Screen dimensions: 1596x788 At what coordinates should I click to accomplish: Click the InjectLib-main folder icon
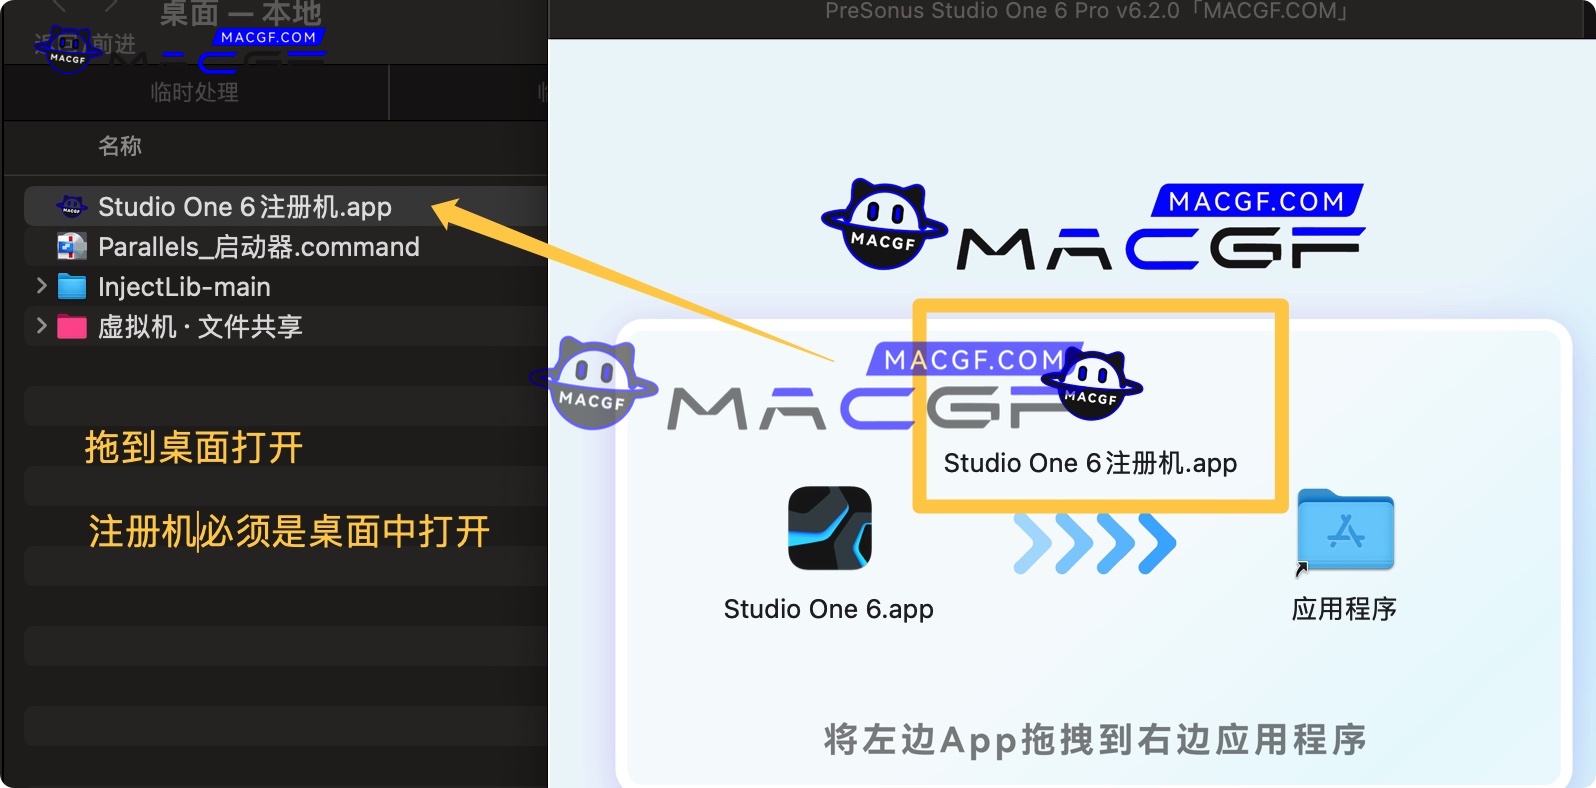click(72, 287)
